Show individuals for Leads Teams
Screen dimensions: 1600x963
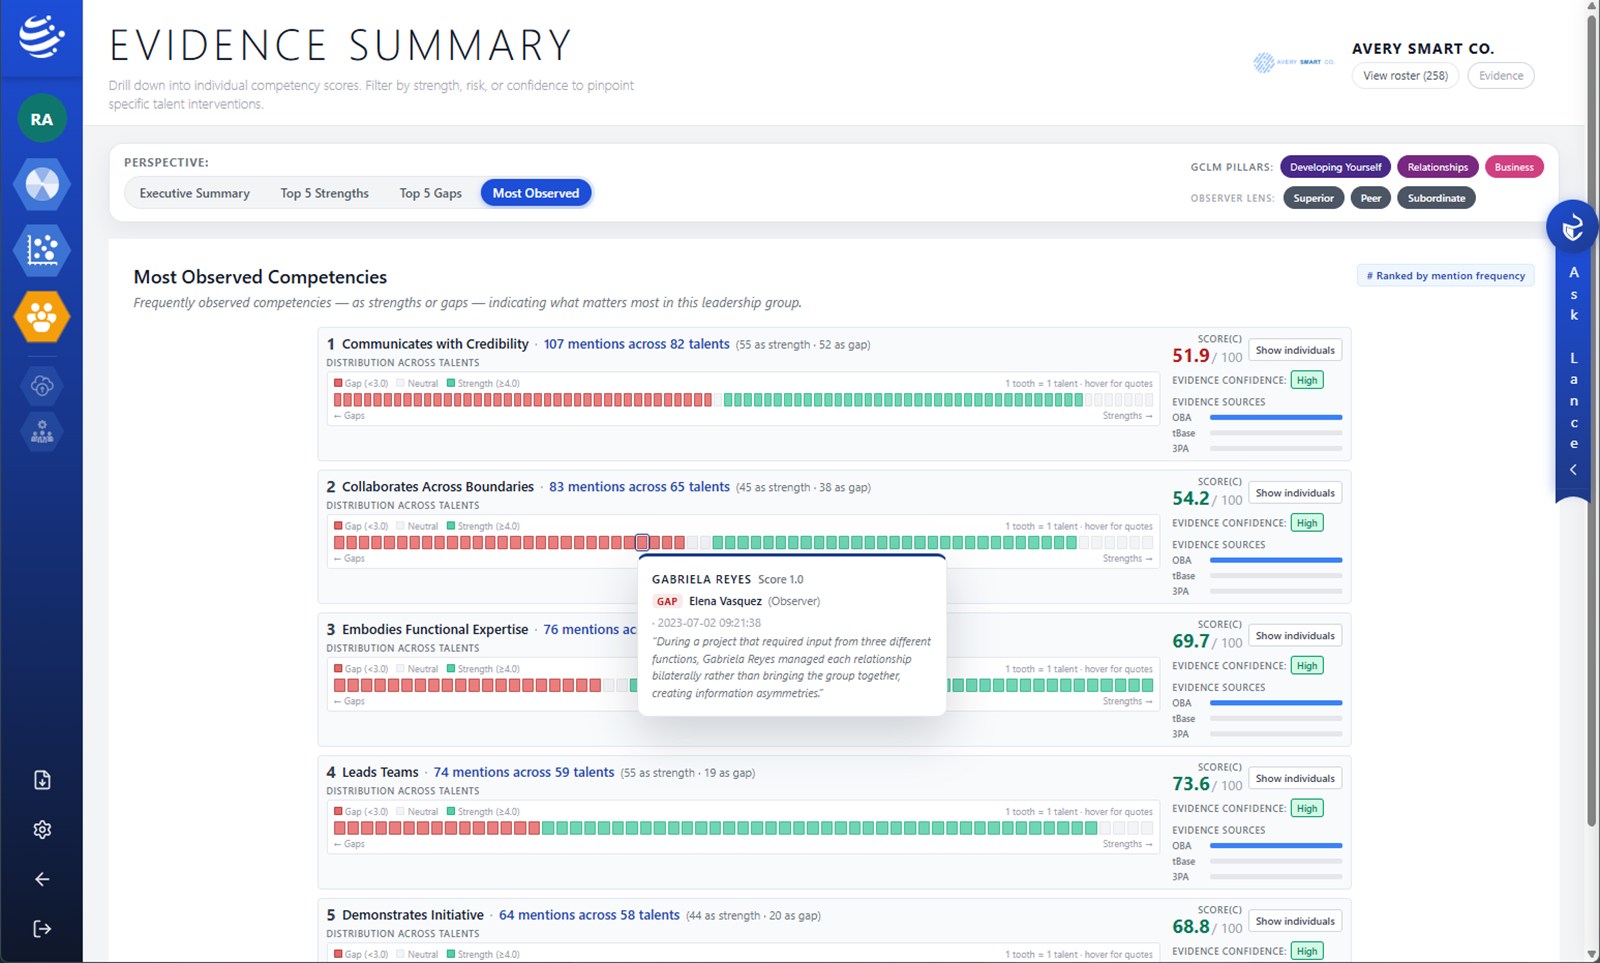coord(1295,778)
